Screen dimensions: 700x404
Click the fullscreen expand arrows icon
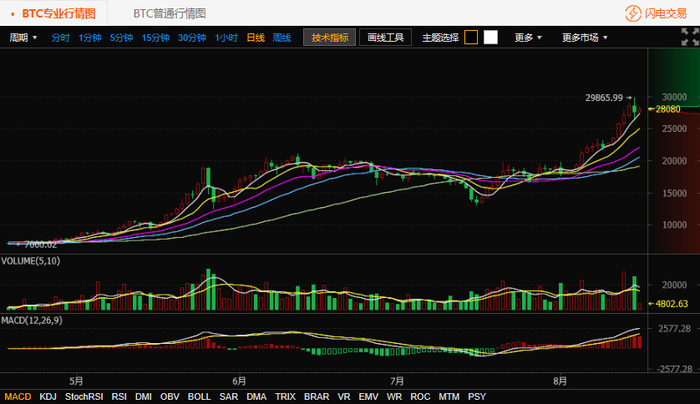coord(690,37)
